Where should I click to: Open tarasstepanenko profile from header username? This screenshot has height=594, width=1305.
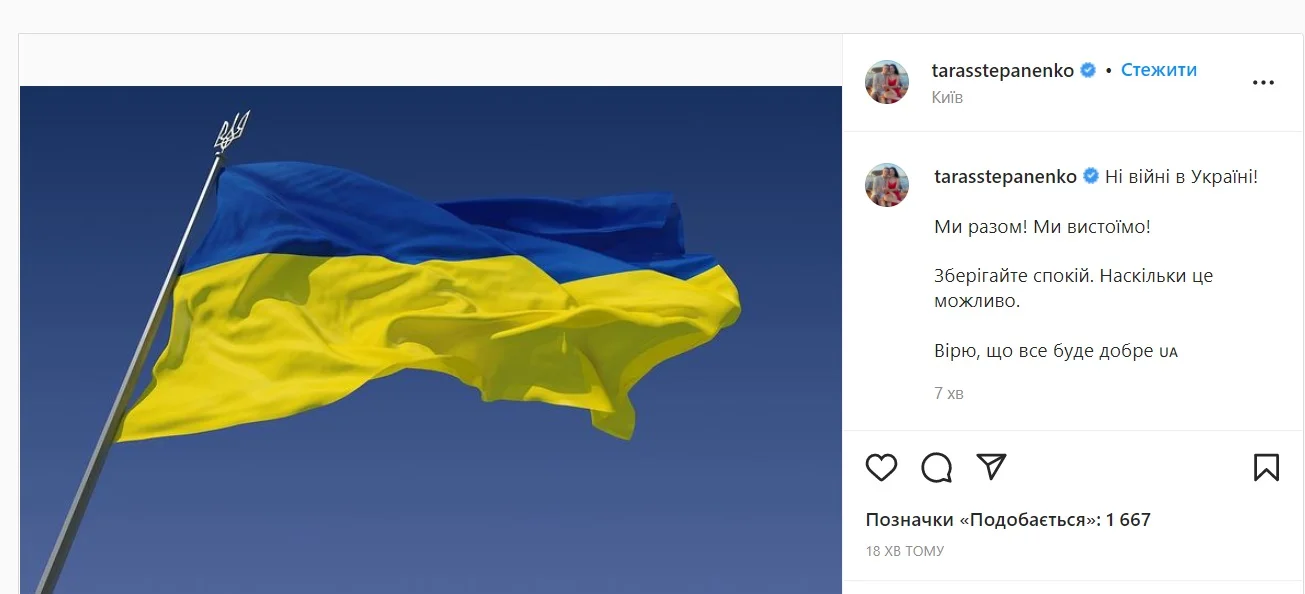click(x=1003, y=71)
